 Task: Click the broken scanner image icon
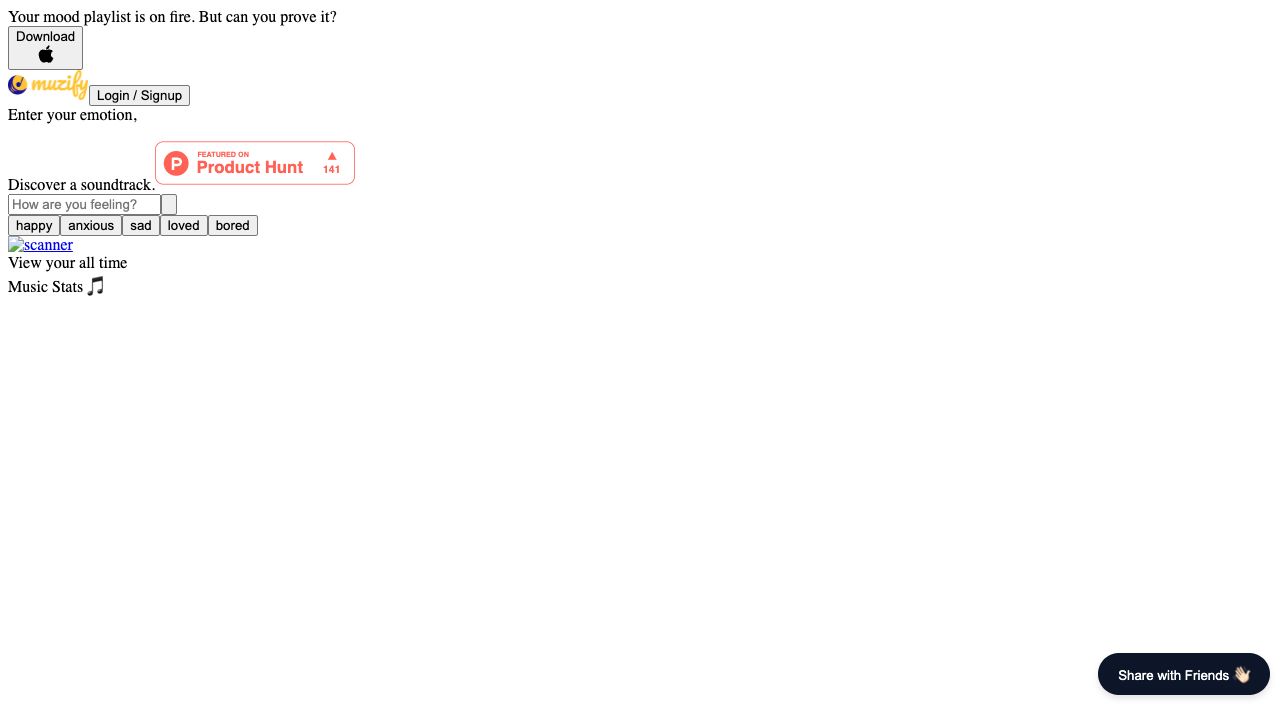pos(15,244)
